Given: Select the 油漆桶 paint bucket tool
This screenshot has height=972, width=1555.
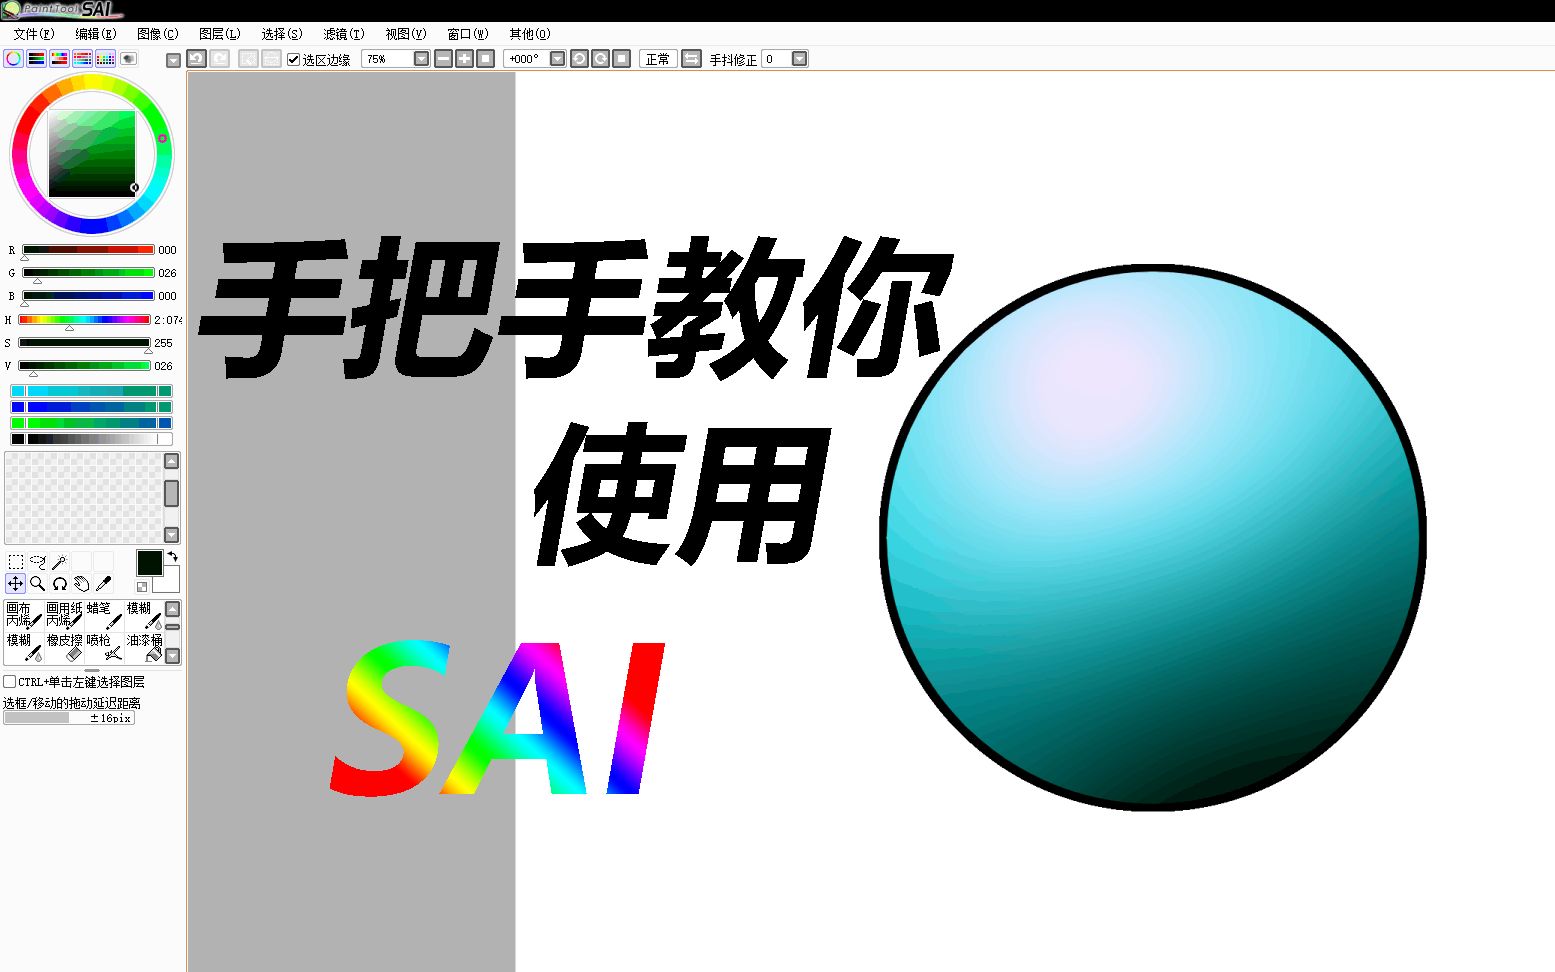Looking at the screenshot, I should [x=145, y=648].
